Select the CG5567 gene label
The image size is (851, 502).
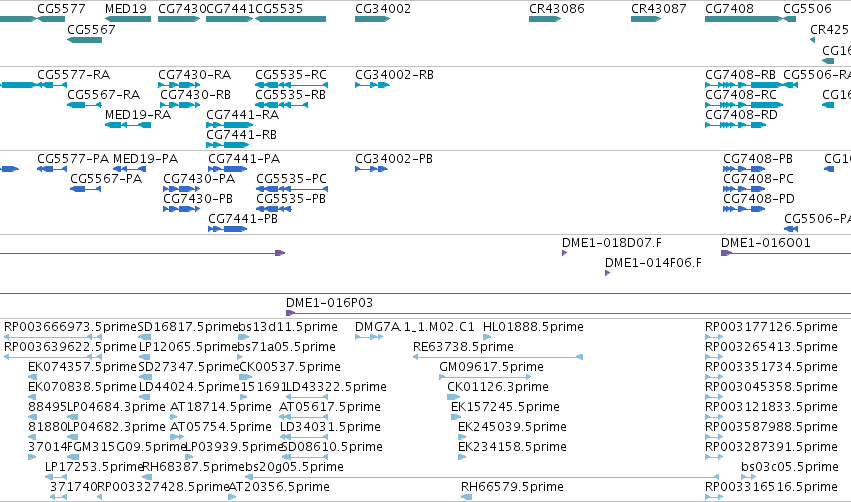pyautogui.click(x=91, y=29)
